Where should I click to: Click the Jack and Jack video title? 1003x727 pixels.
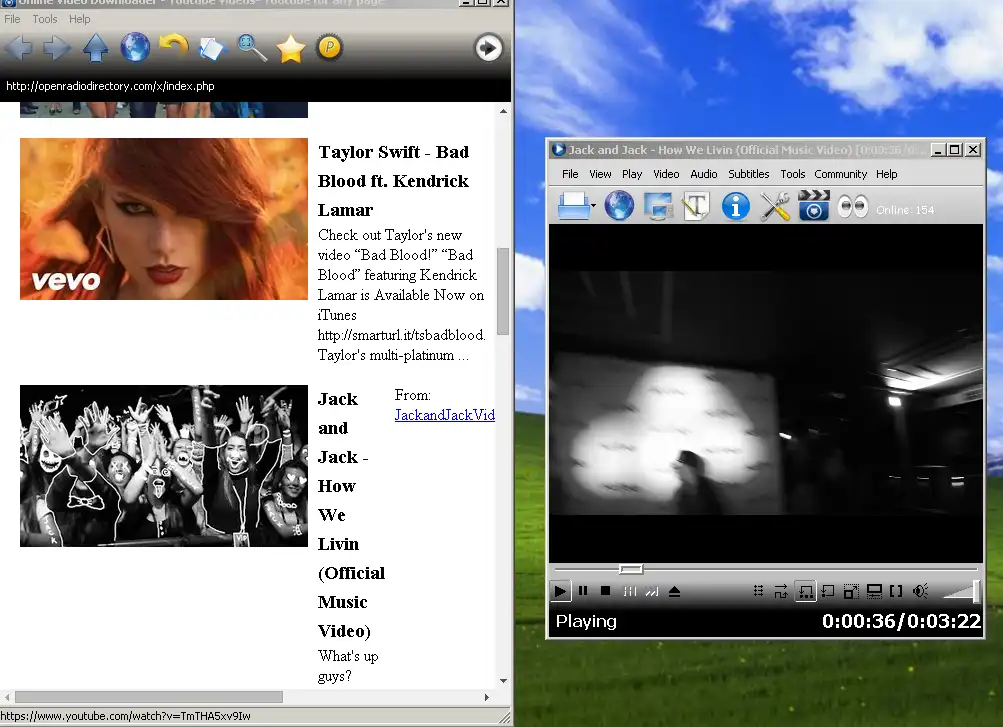click(351, 515)
